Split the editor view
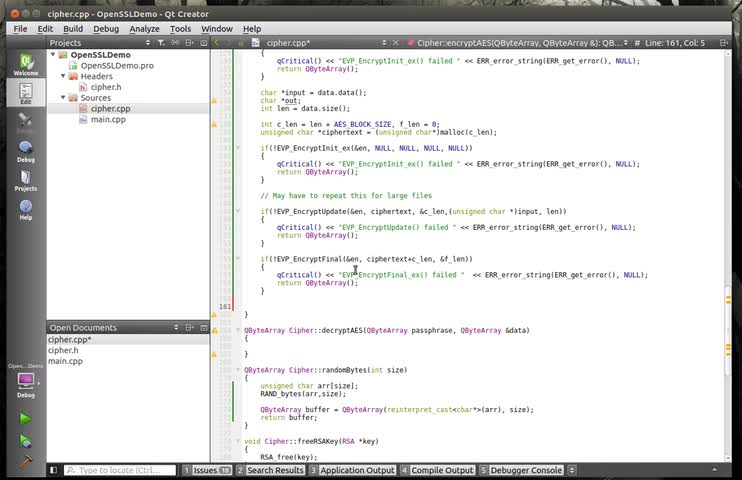The image size is (742, 480). (x=724, y=43)
